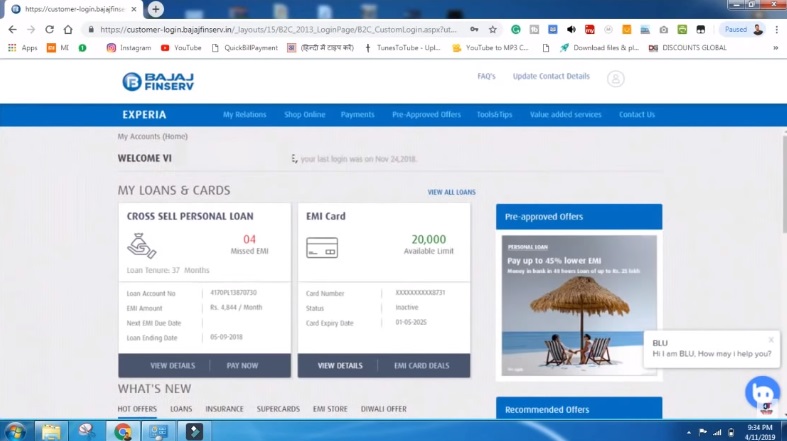Open Windows Start button
Viewport: 787px width, 441px height.
[x=15, y=431]
